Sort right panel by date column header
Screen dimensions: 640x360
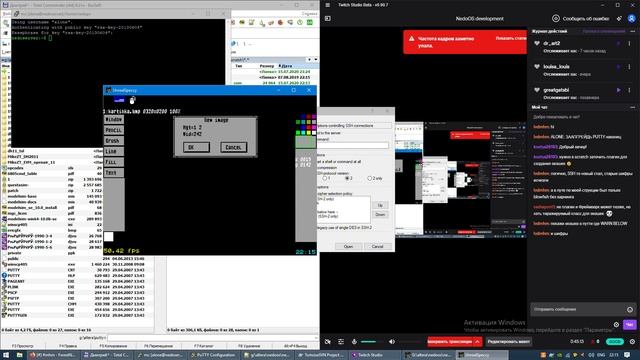pos(297,65)
